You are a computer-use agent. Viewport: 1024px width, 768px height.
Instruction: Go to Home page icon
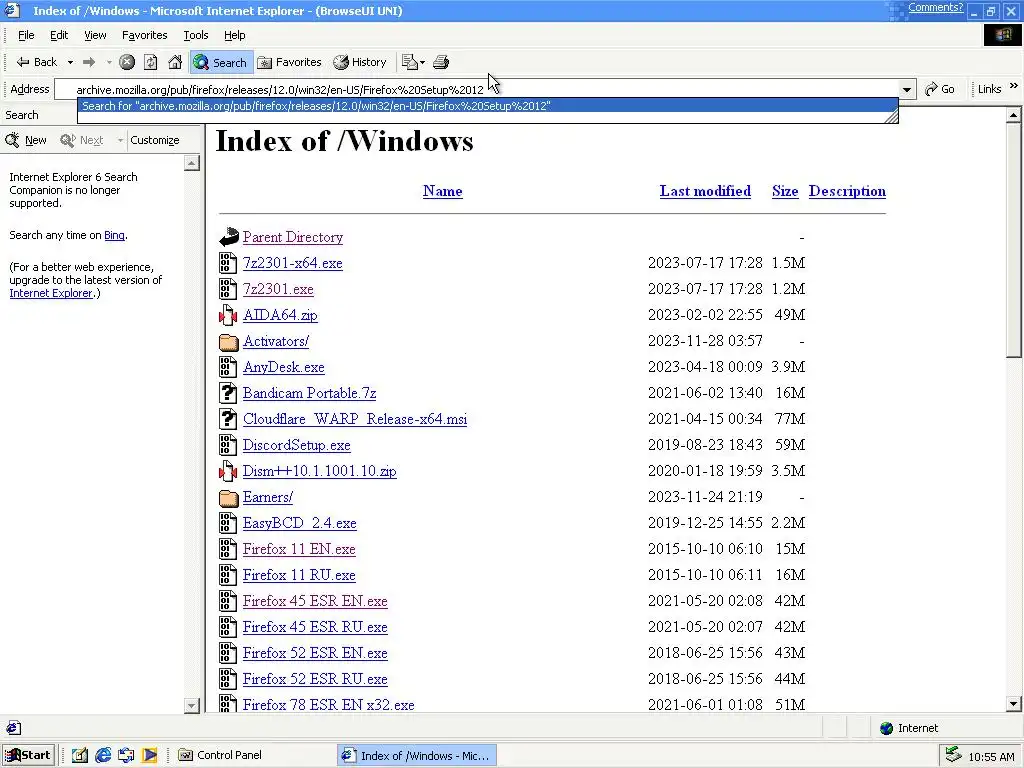(x=174, y=62)
